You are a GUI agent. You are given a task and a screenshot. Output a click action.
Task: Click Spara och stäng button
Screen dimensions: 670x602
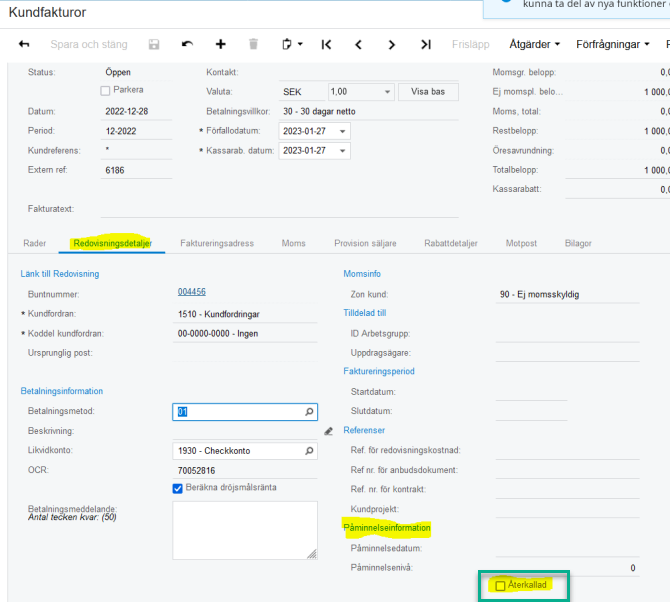click(x=89, y=44)
